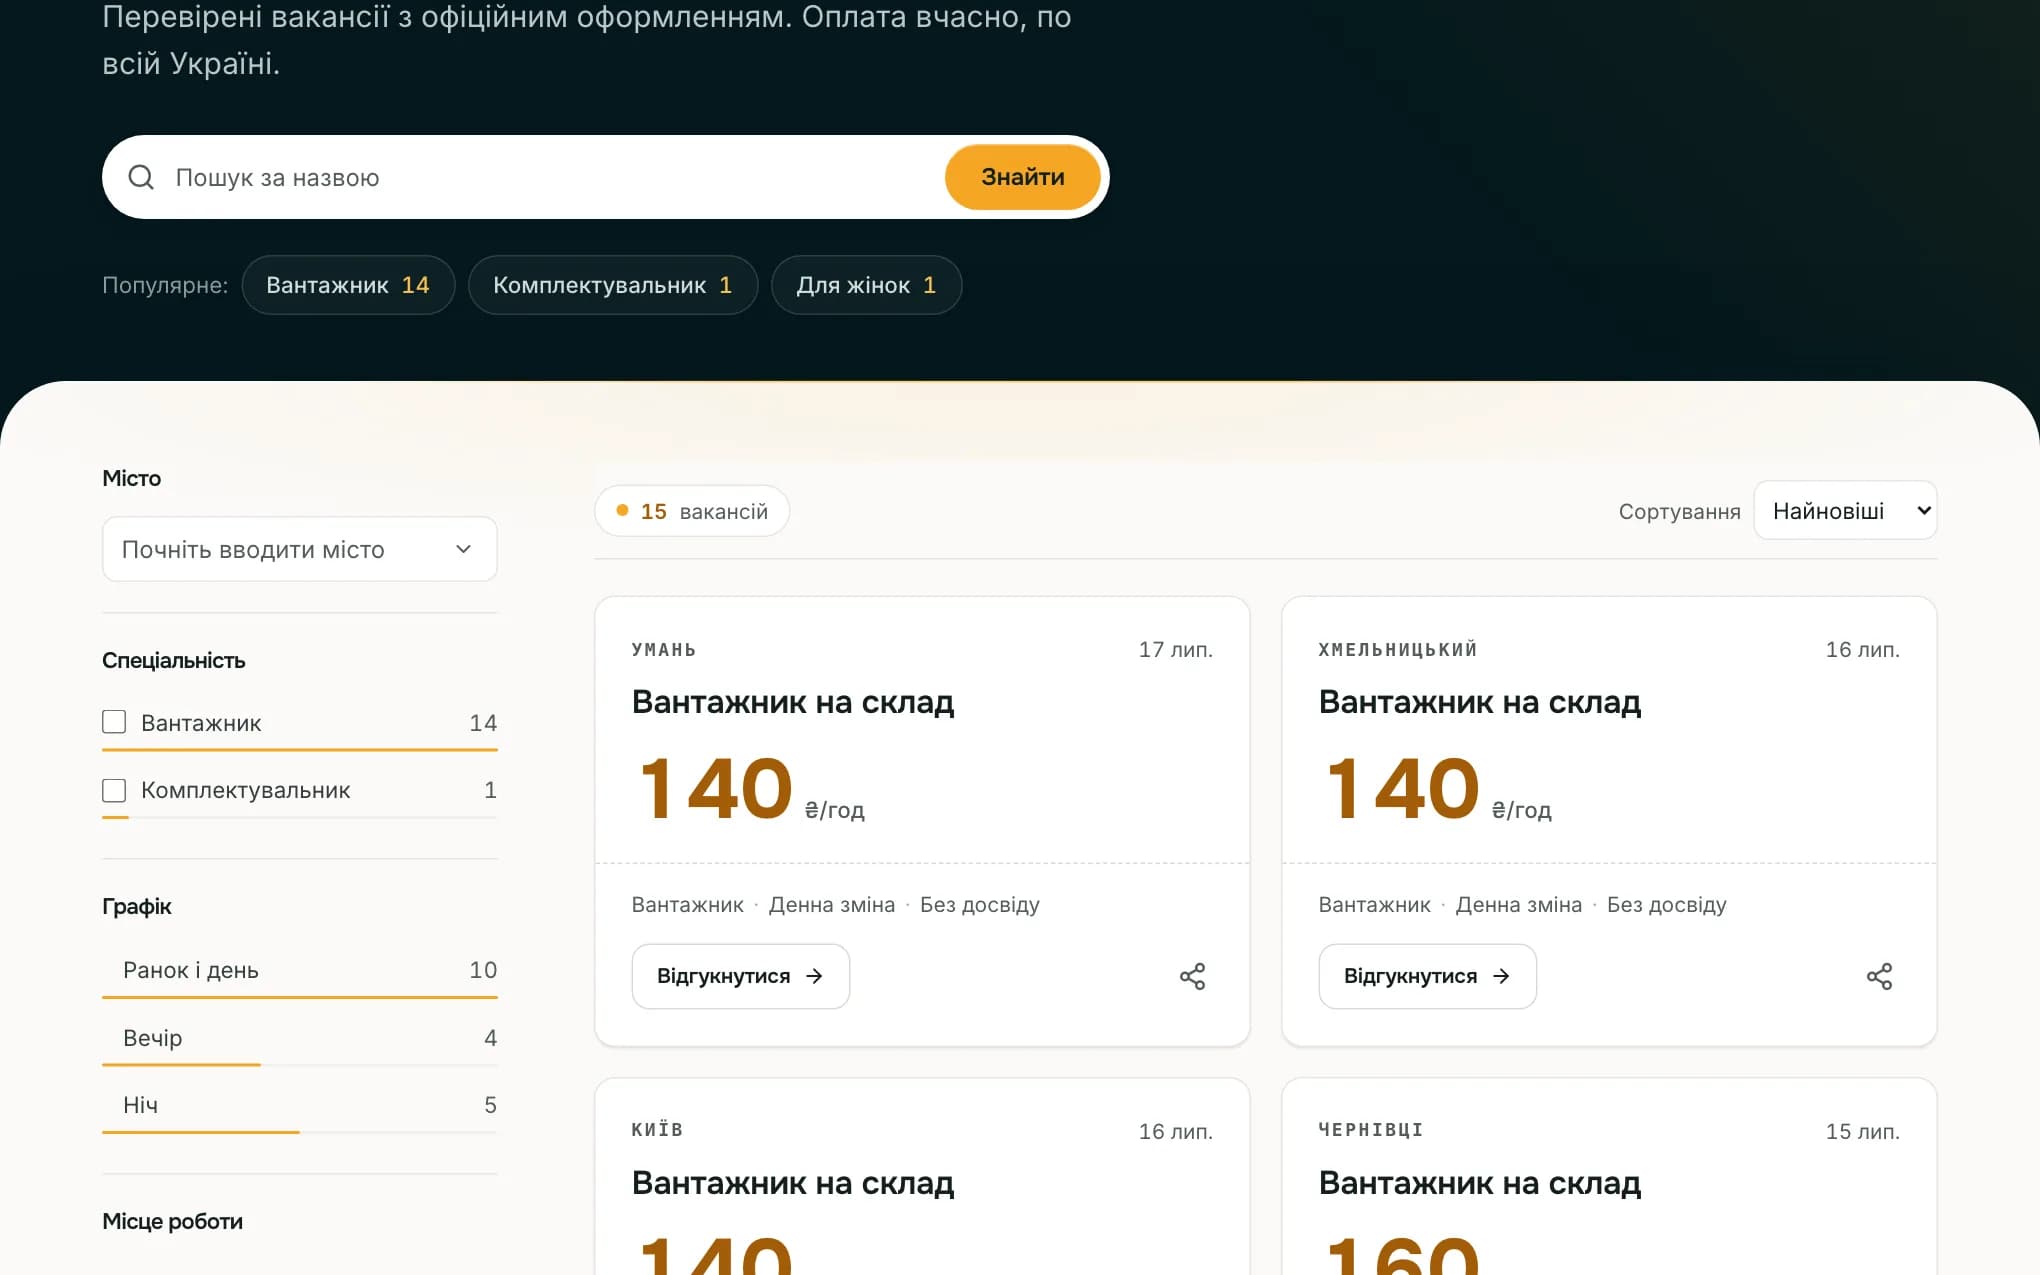Open the Київ Вантажник на склад title
This screenshot has height=1275, width=2040.
[x=793, y=1183]
